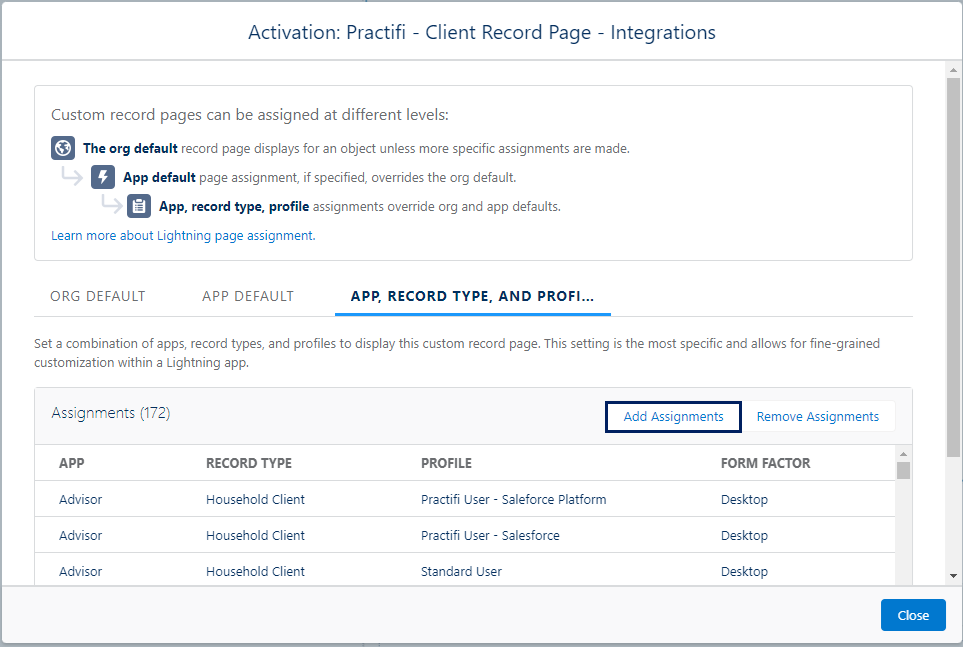Select App, Record Type, and Profile tab
This screenshot has width=963, height=647.
tap(472, 296)
